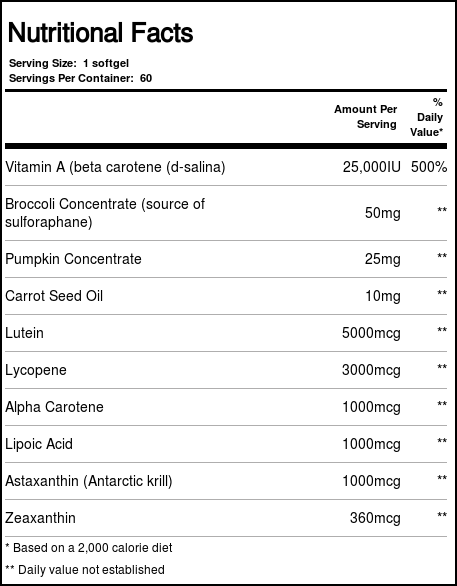Click the Carrot Seed Oil row label
This screenshot has width=457, height=586.
tap(54, 296)
